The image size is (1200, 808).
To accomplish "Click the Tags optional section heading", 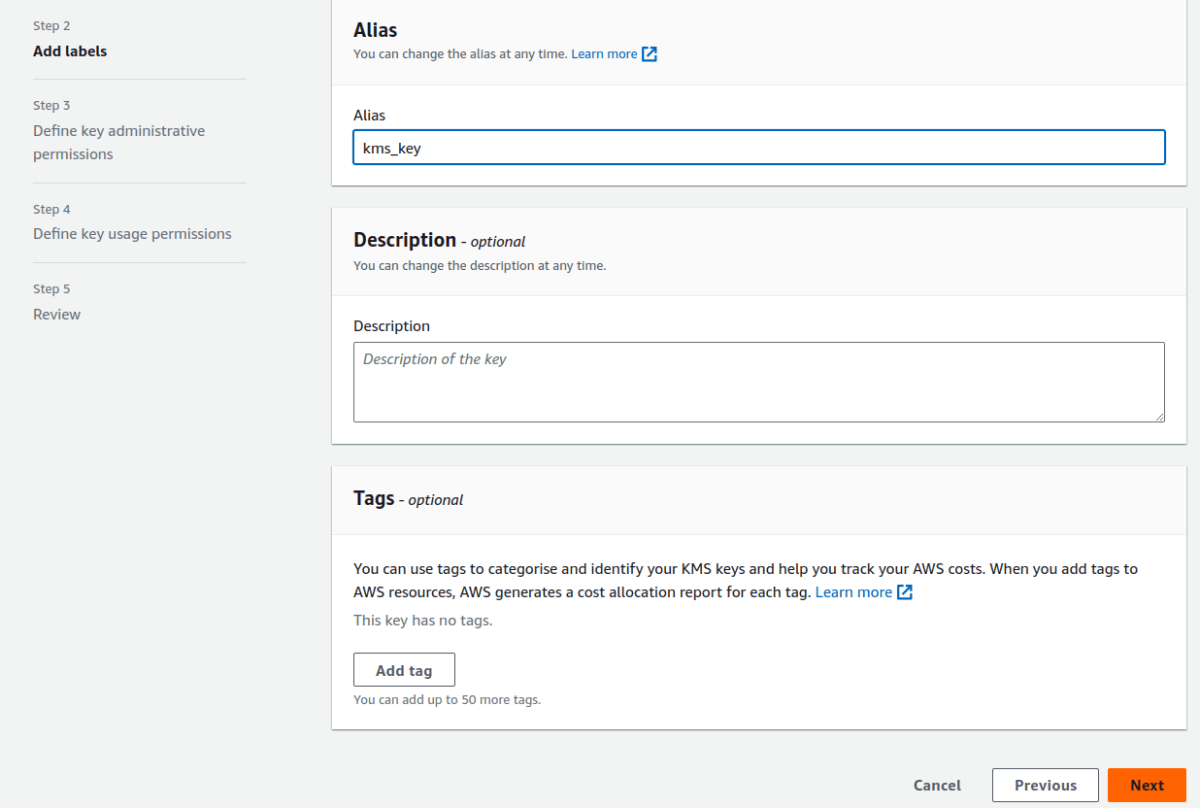I will pyautogui.click(x=407, y=498).
